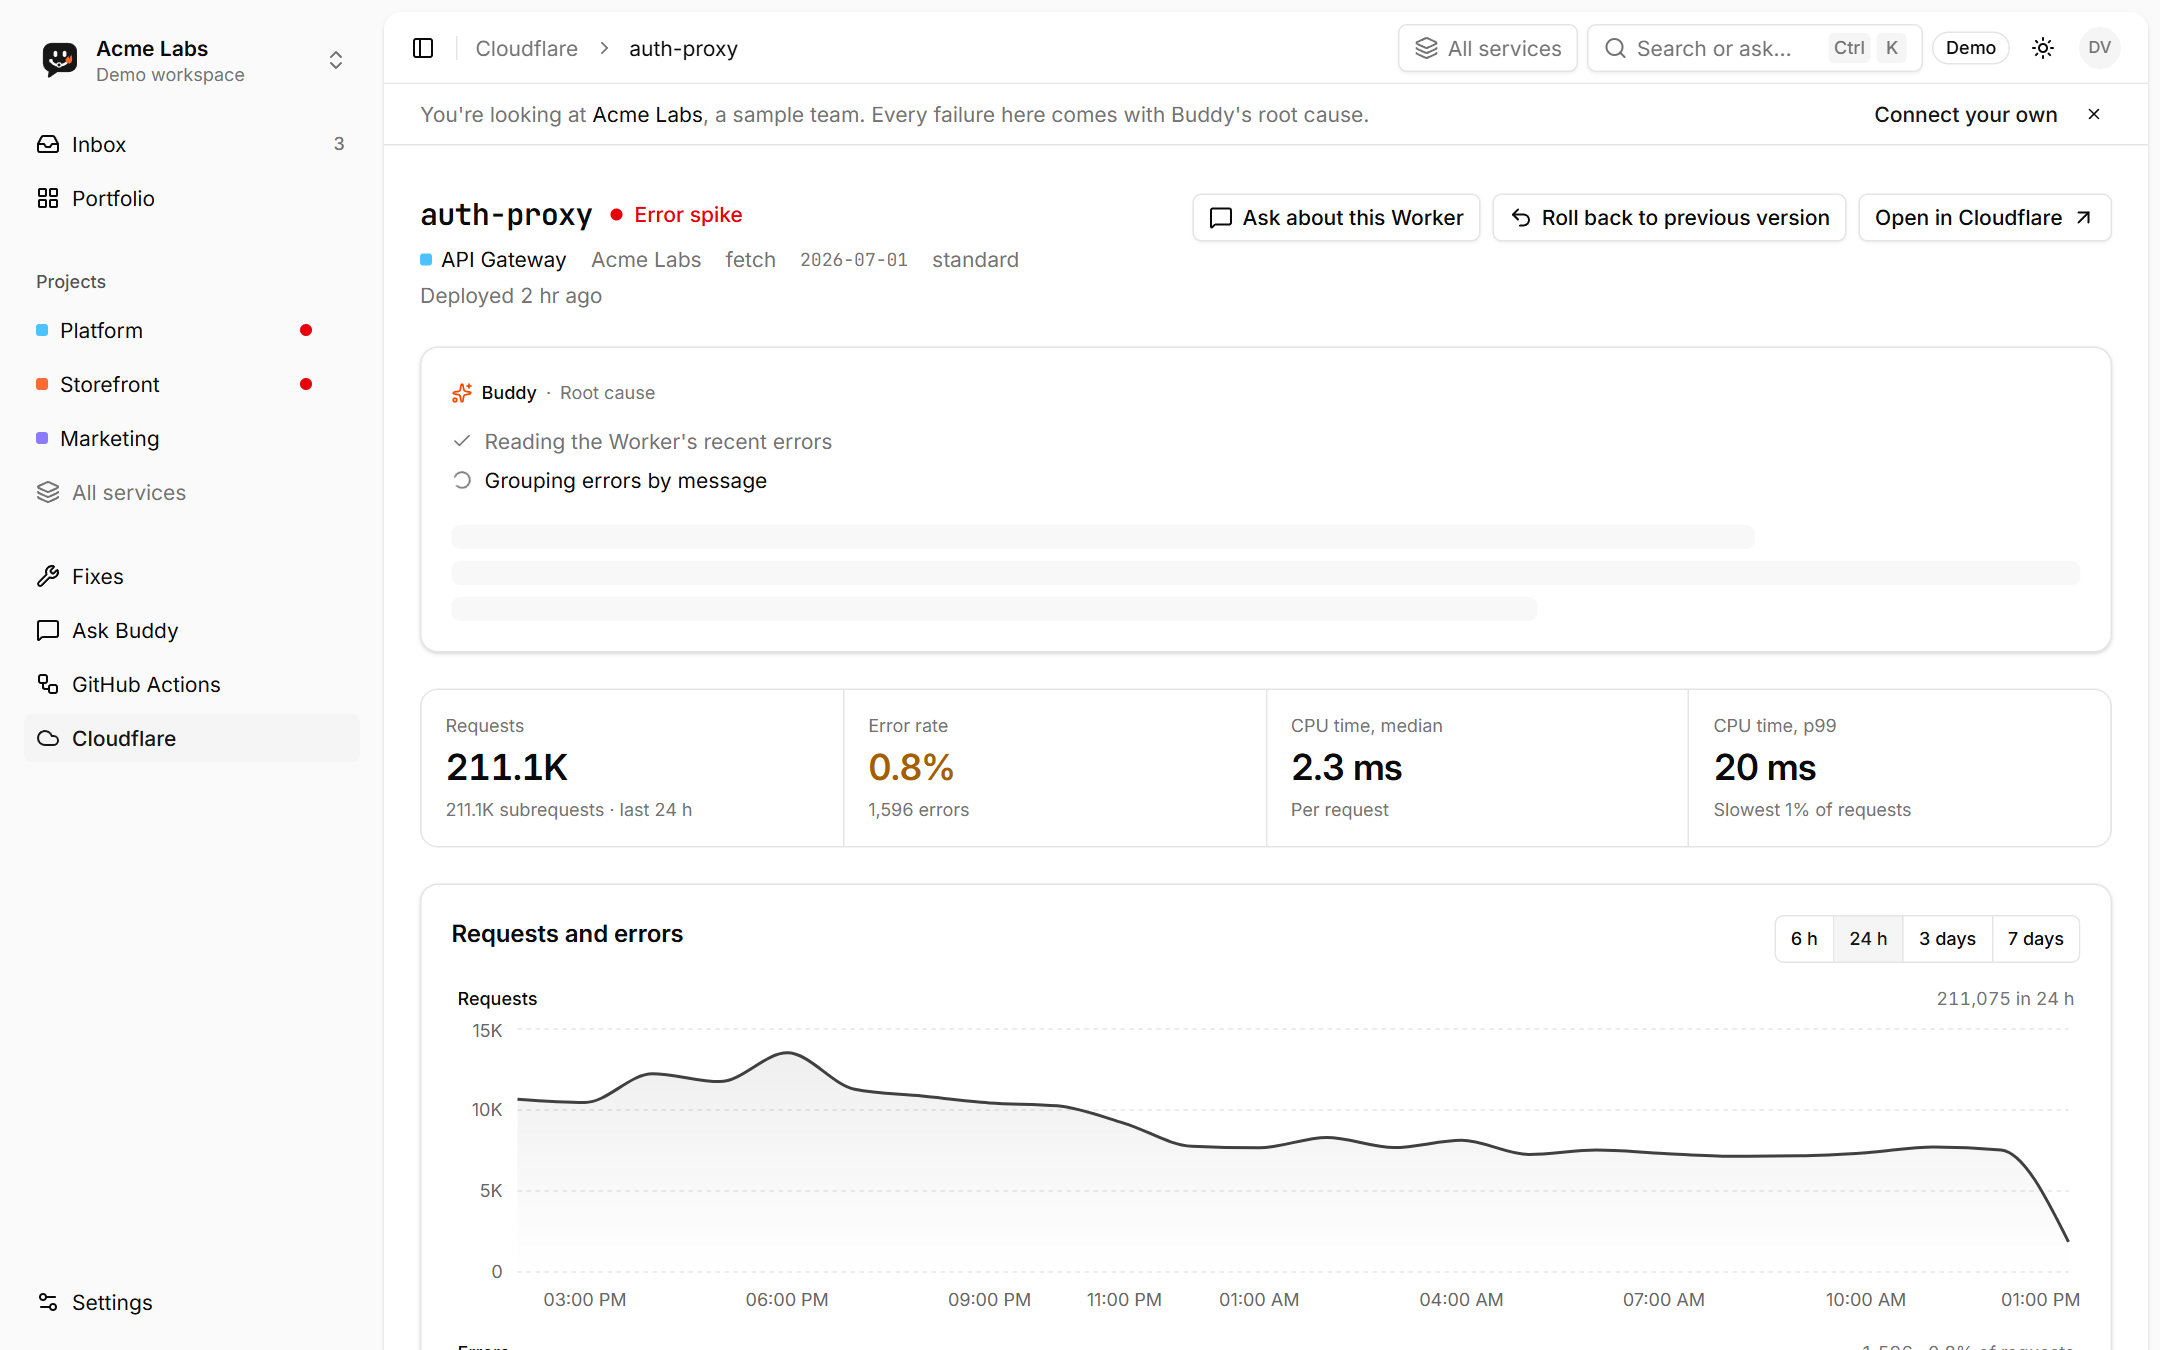The width and height of the screenshot is (2160, 1350).
Task: Open the Fixes page
Action: [191, 576]
